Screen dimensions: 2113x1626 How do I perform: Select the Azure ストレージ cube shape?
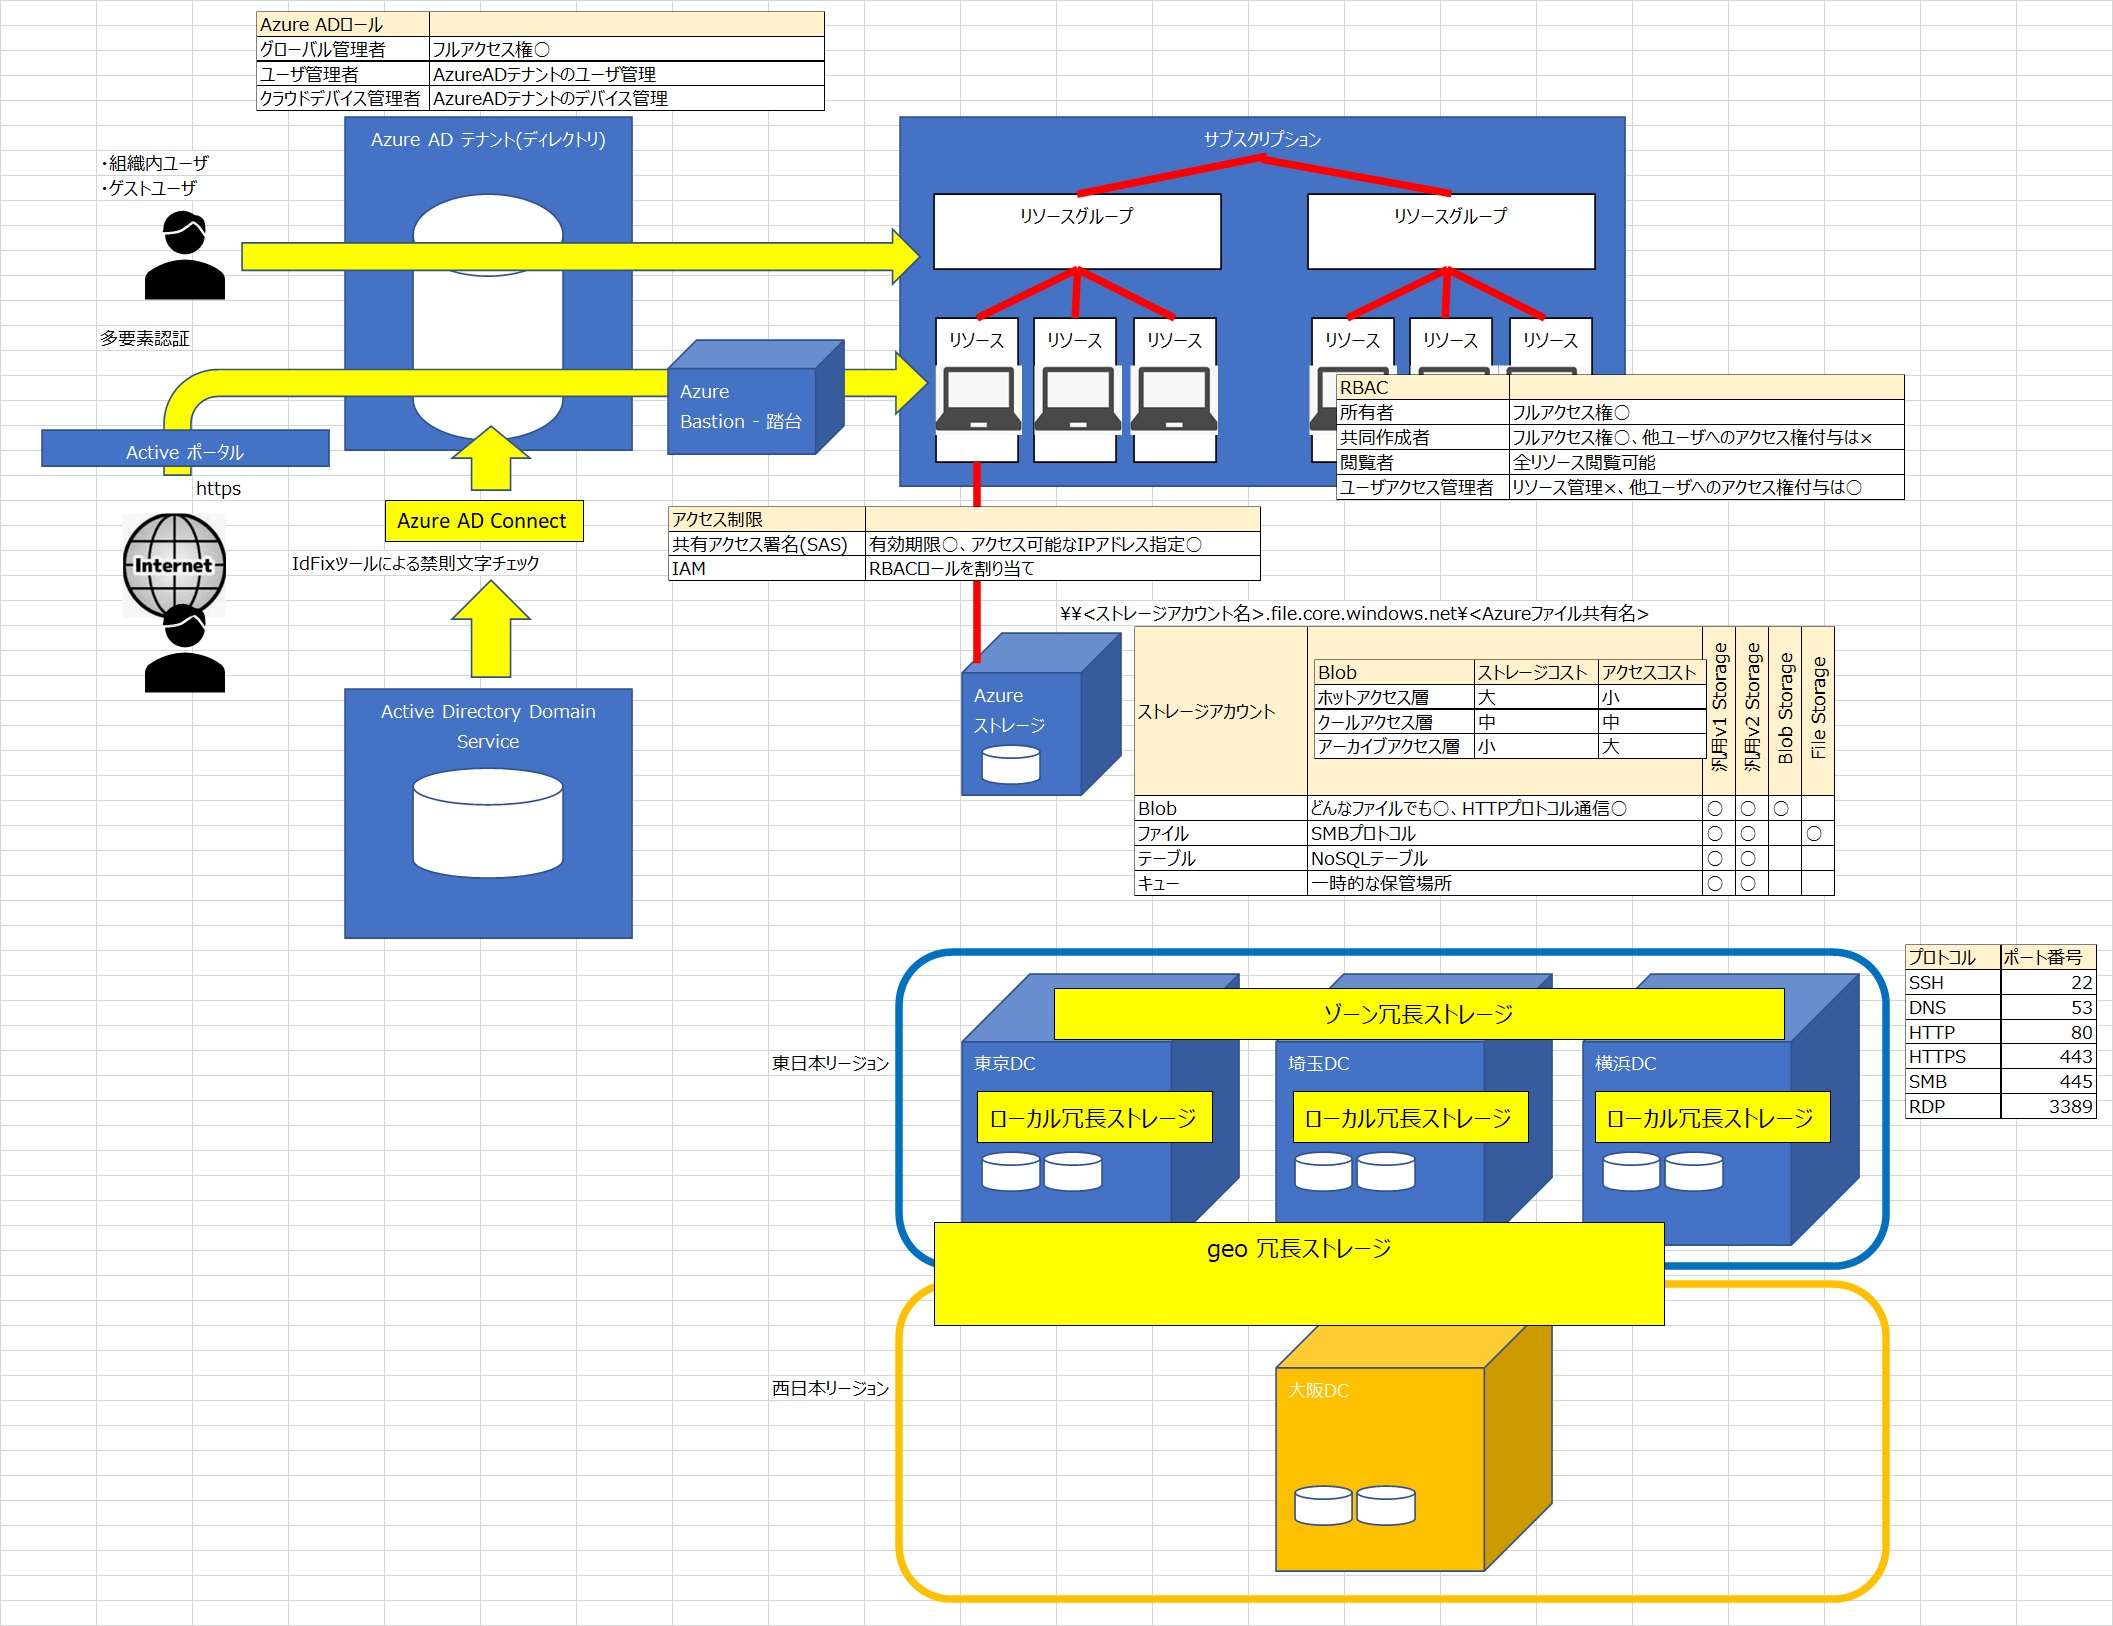[x=1041, y=715]
